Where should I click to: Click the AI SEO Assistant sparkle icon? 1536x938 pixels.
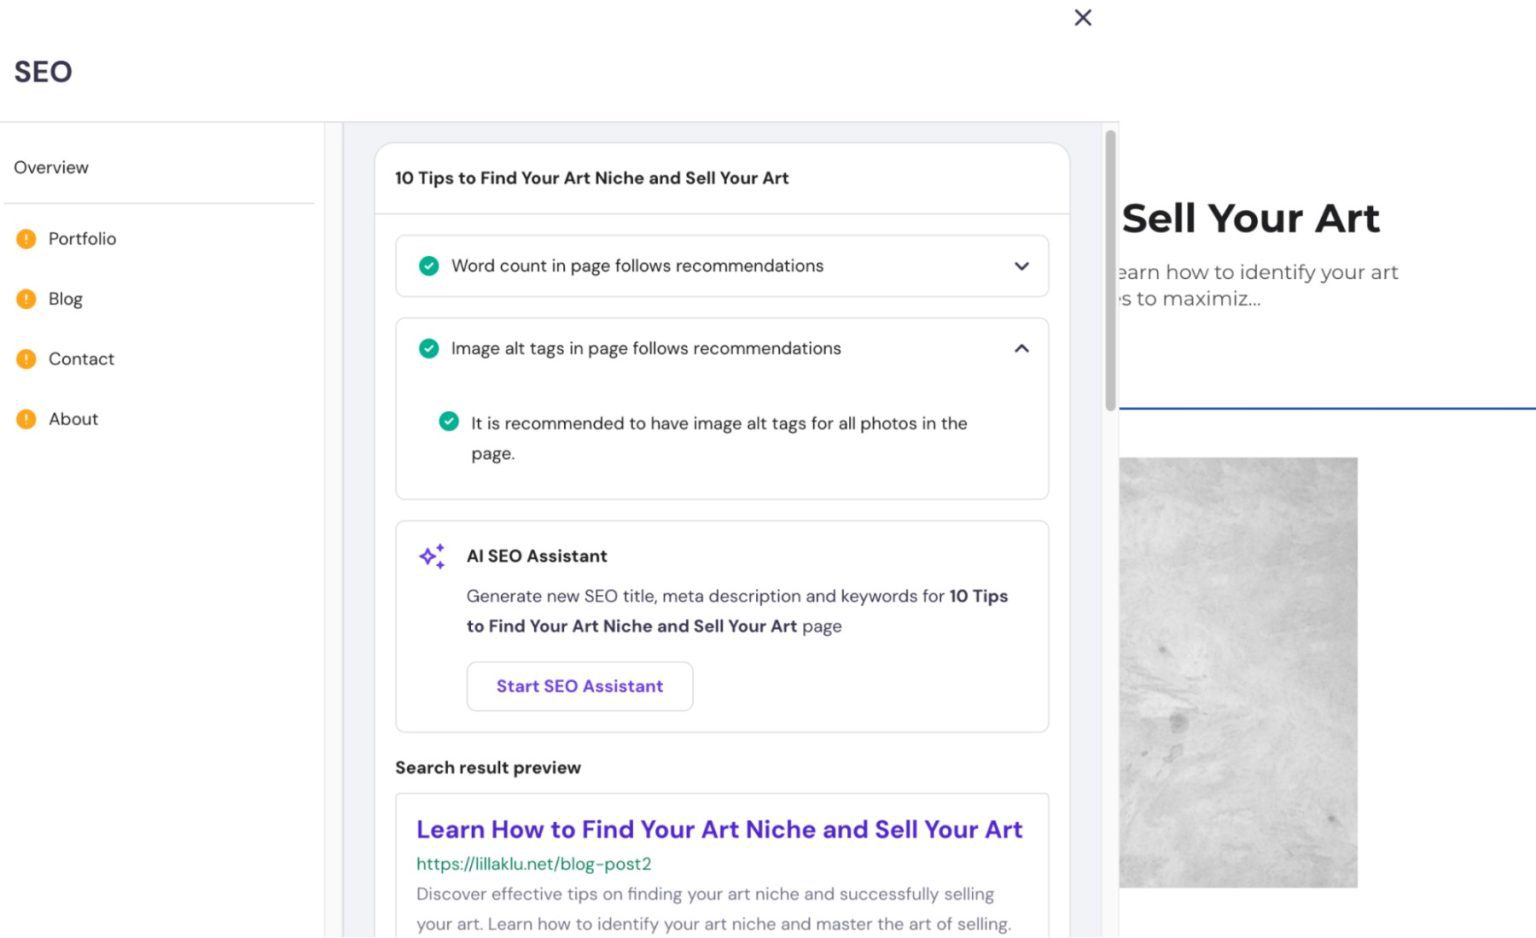pyautogui.click(x=432, y=557)
